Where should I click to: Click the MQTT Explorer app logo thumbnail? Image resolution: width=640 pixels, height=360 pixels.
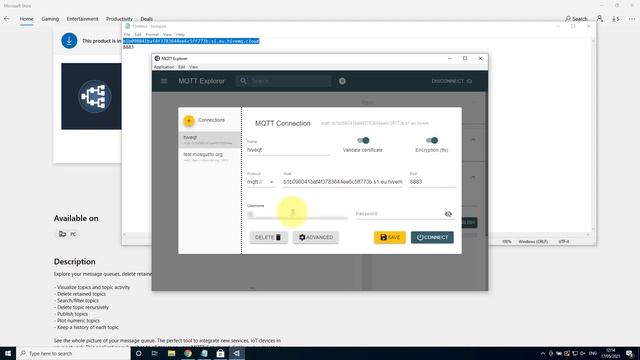(x=91, y=96)
